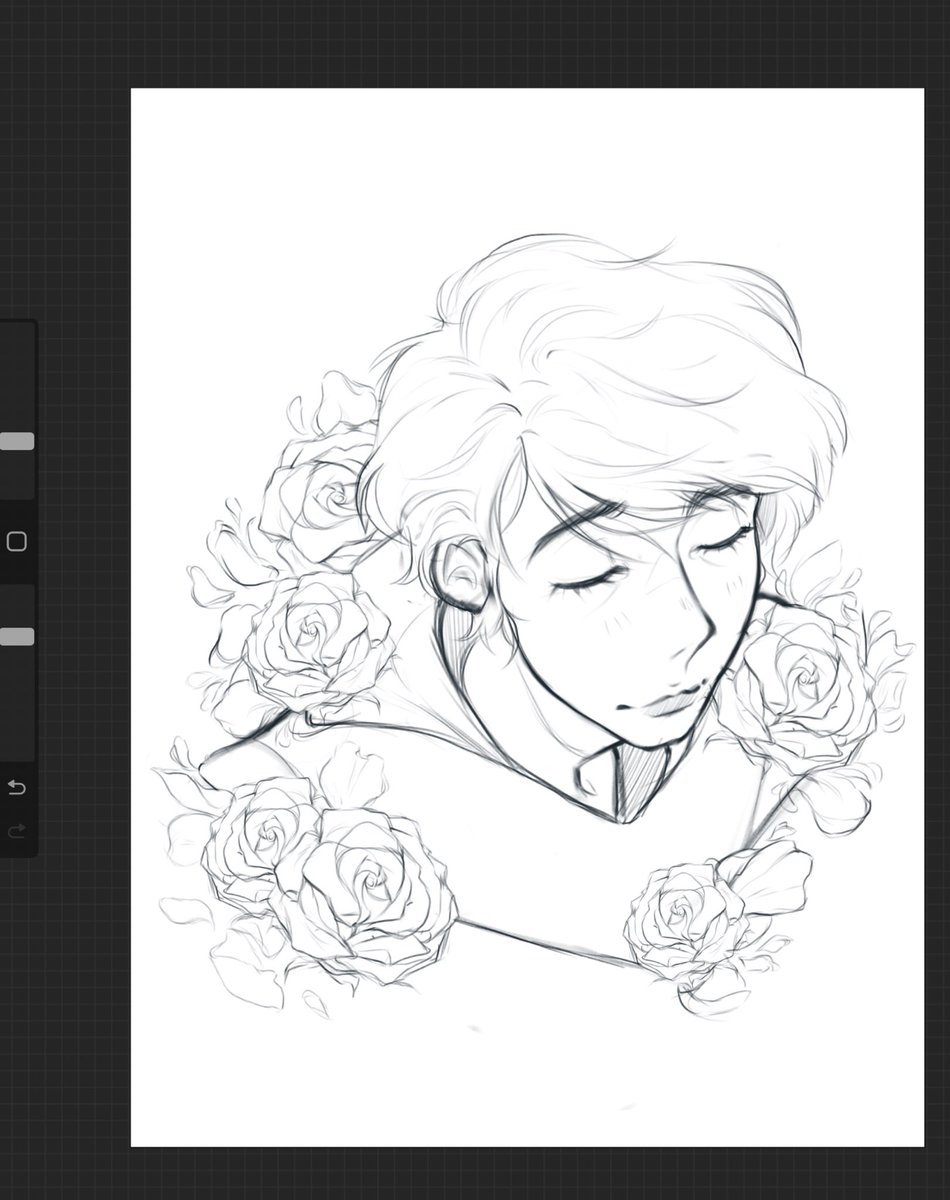Click the dimmed redo arrow
This screenshot has width=950, height=1200.
[16, 831]
